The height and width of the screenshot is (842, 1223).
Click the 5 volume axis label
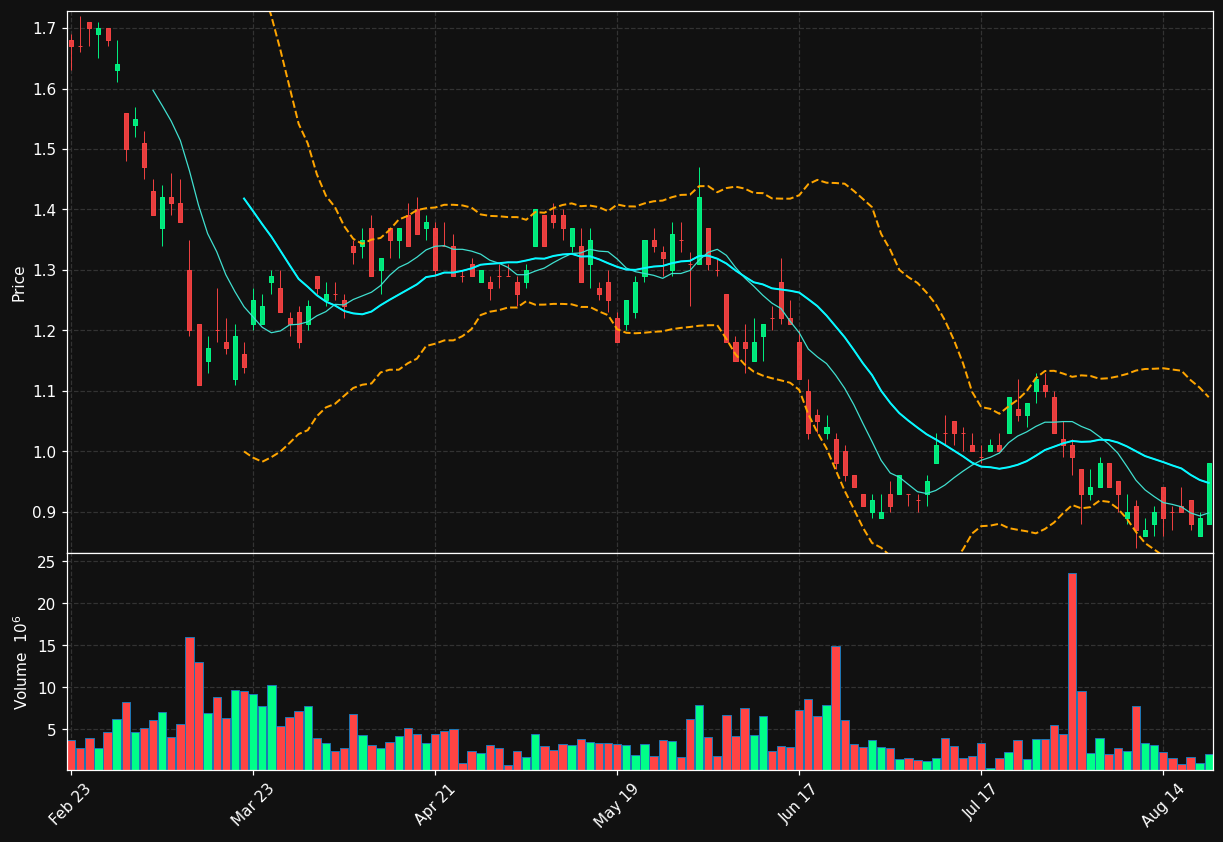[x=51, y=731]
